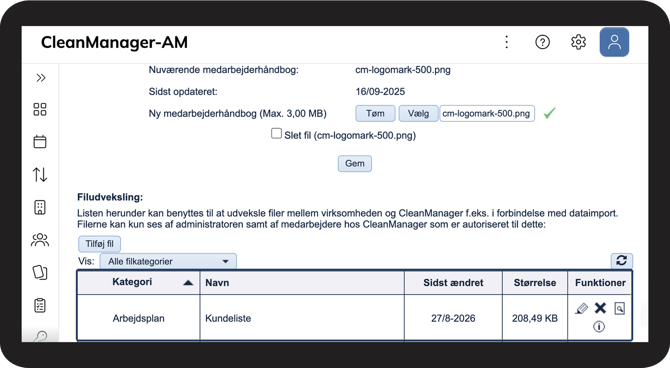
Task: Refresh the file exchange list
Action: [621, 261]
